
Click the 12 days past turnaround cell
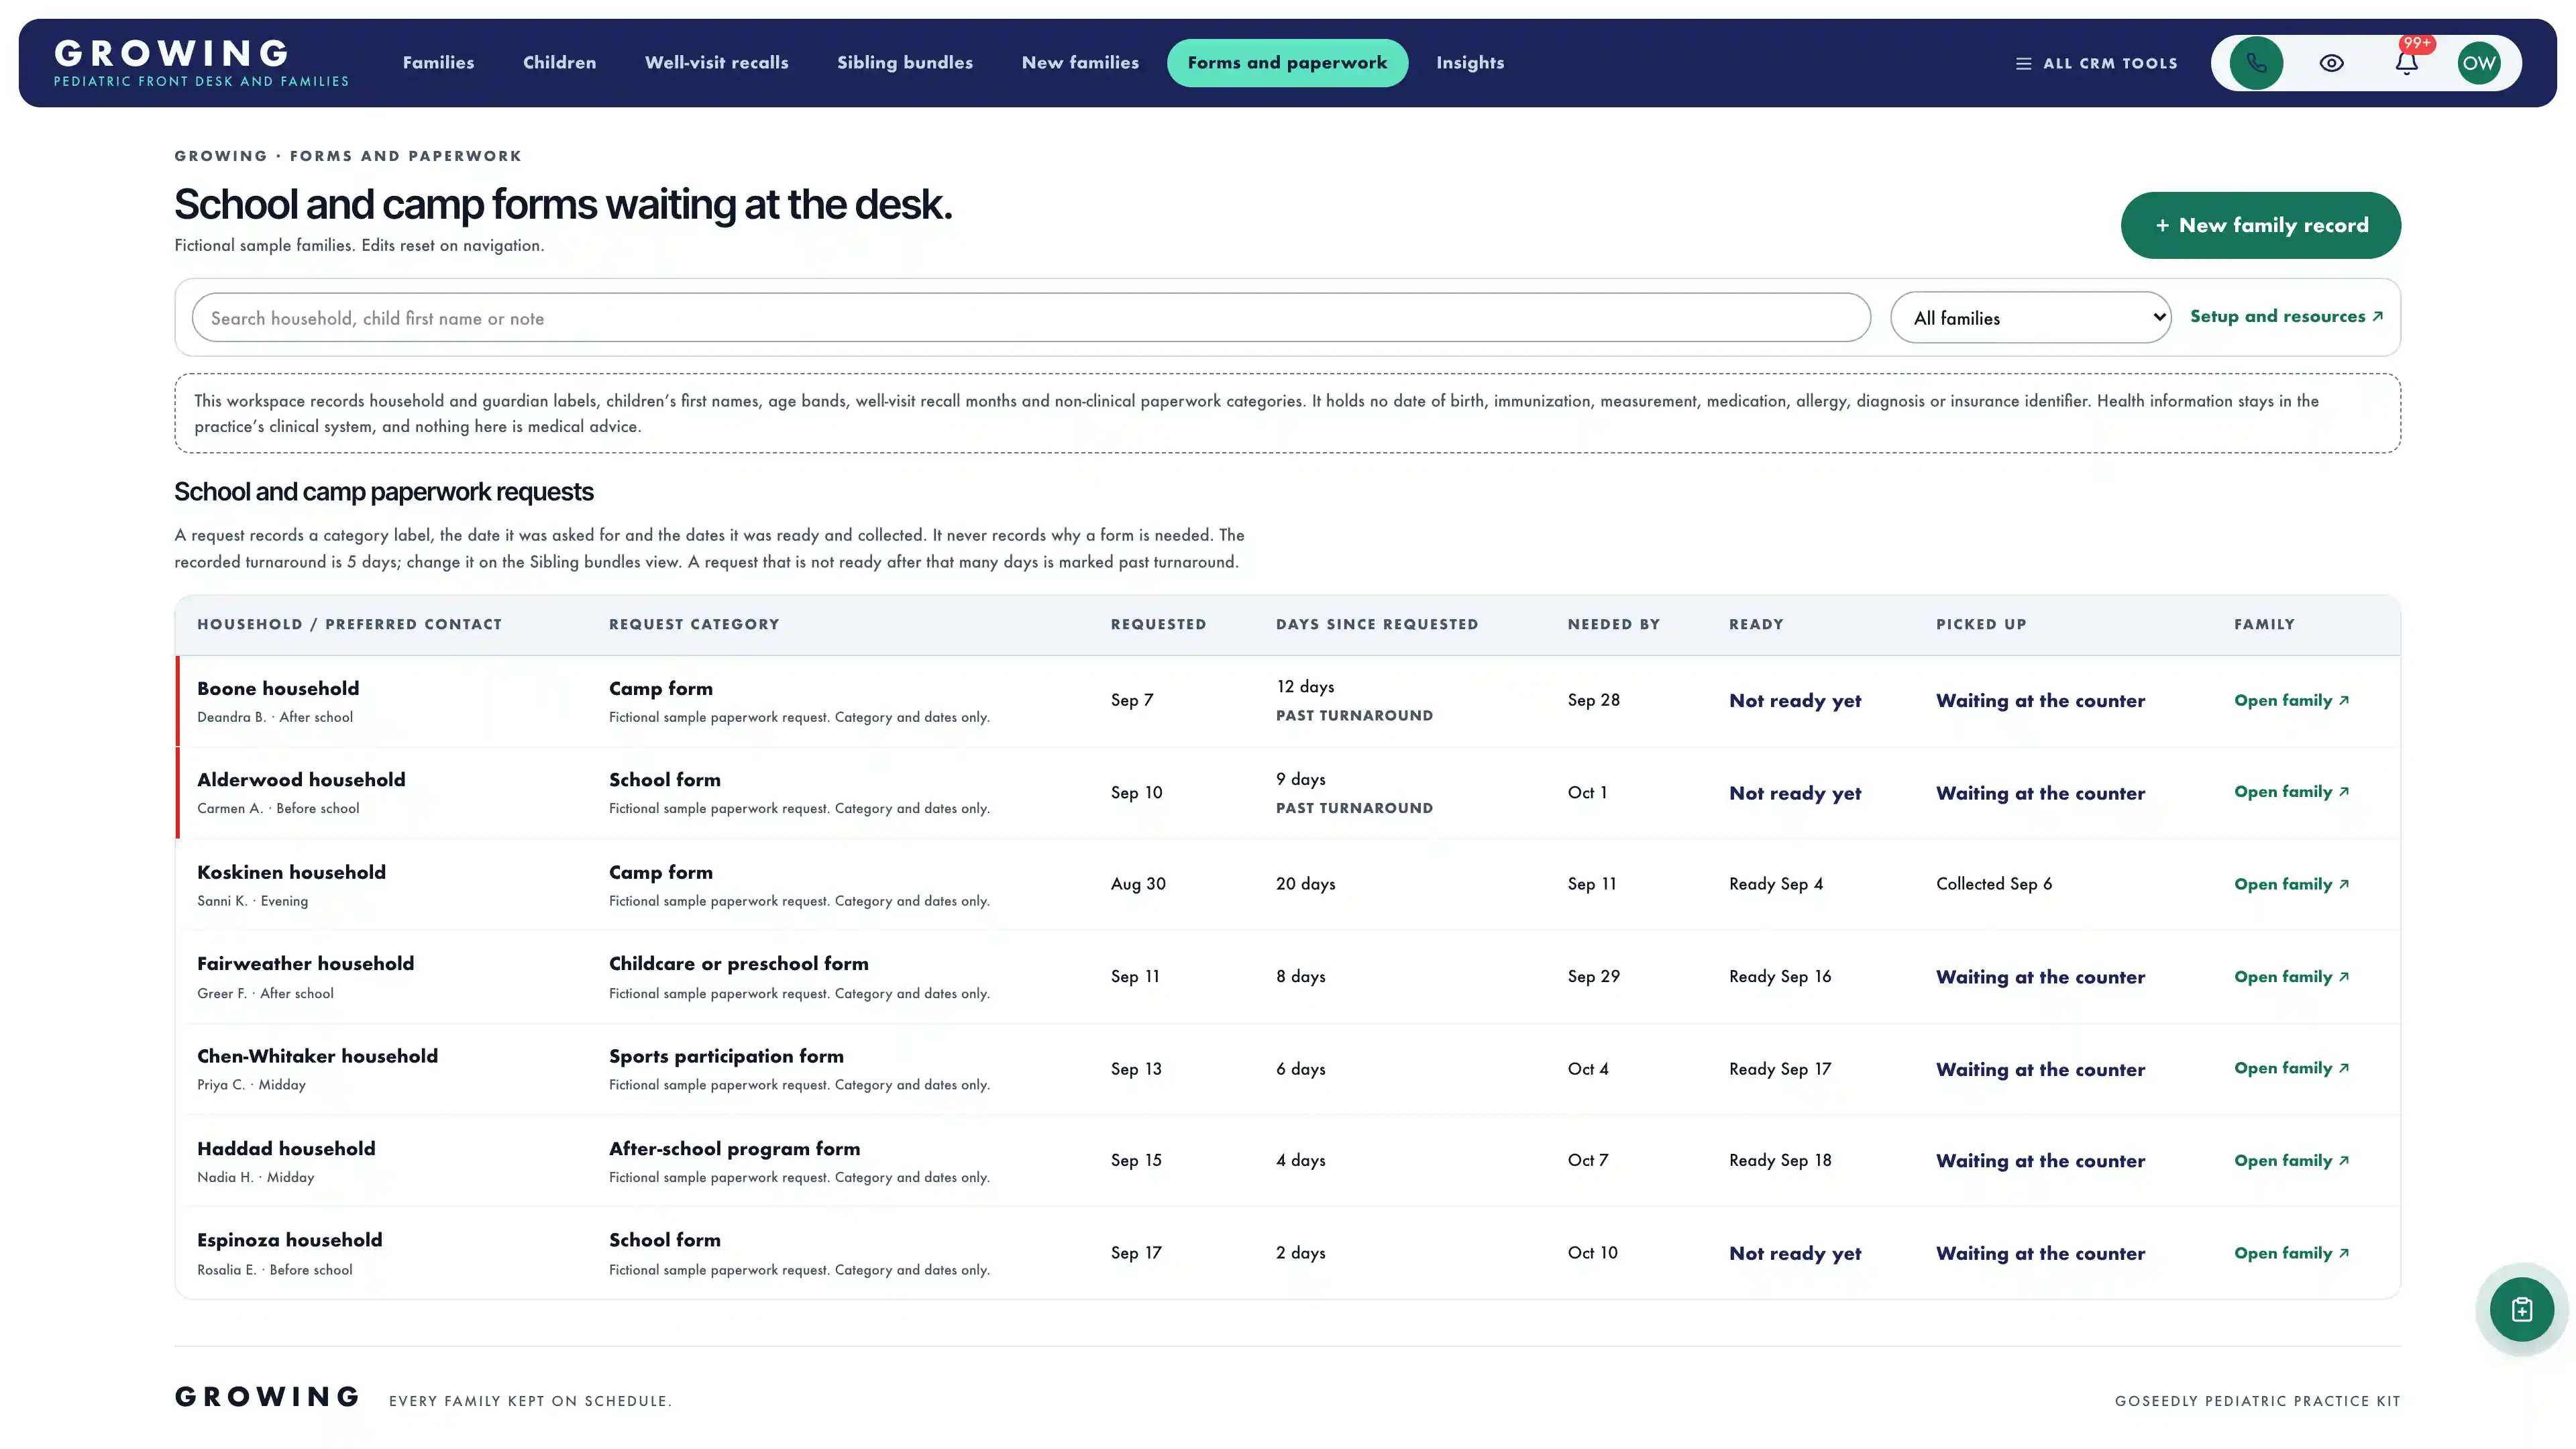point(1354,700)
